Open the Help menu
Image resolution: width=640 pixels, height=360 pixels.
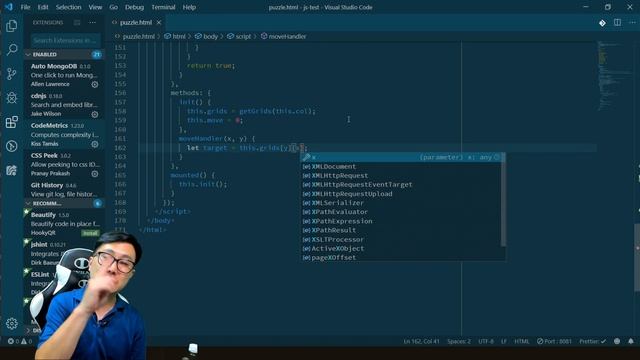coord(189,7)
